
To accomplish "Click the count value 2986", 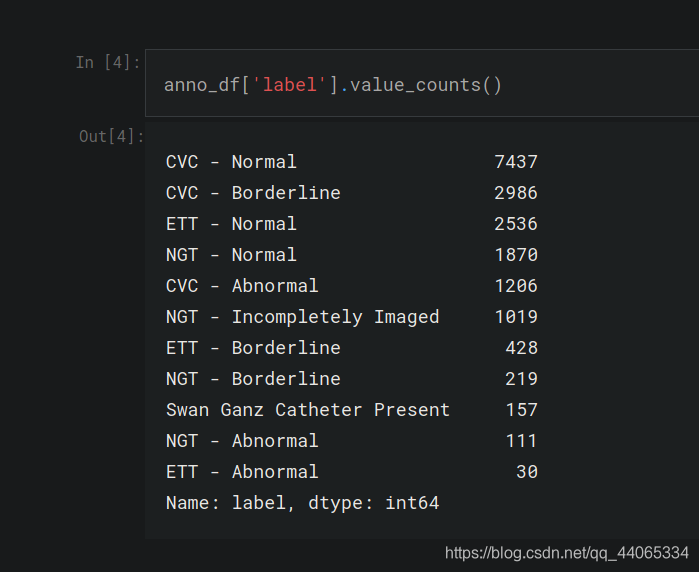I will pos(516,193).
